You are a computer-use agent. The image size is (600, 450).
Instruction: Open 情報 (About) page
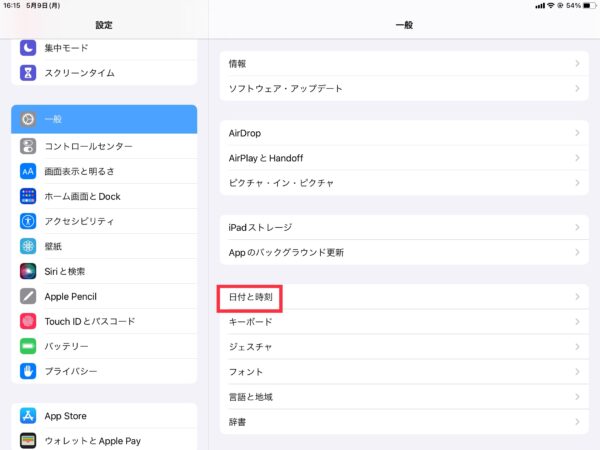(x=404, y=64)
